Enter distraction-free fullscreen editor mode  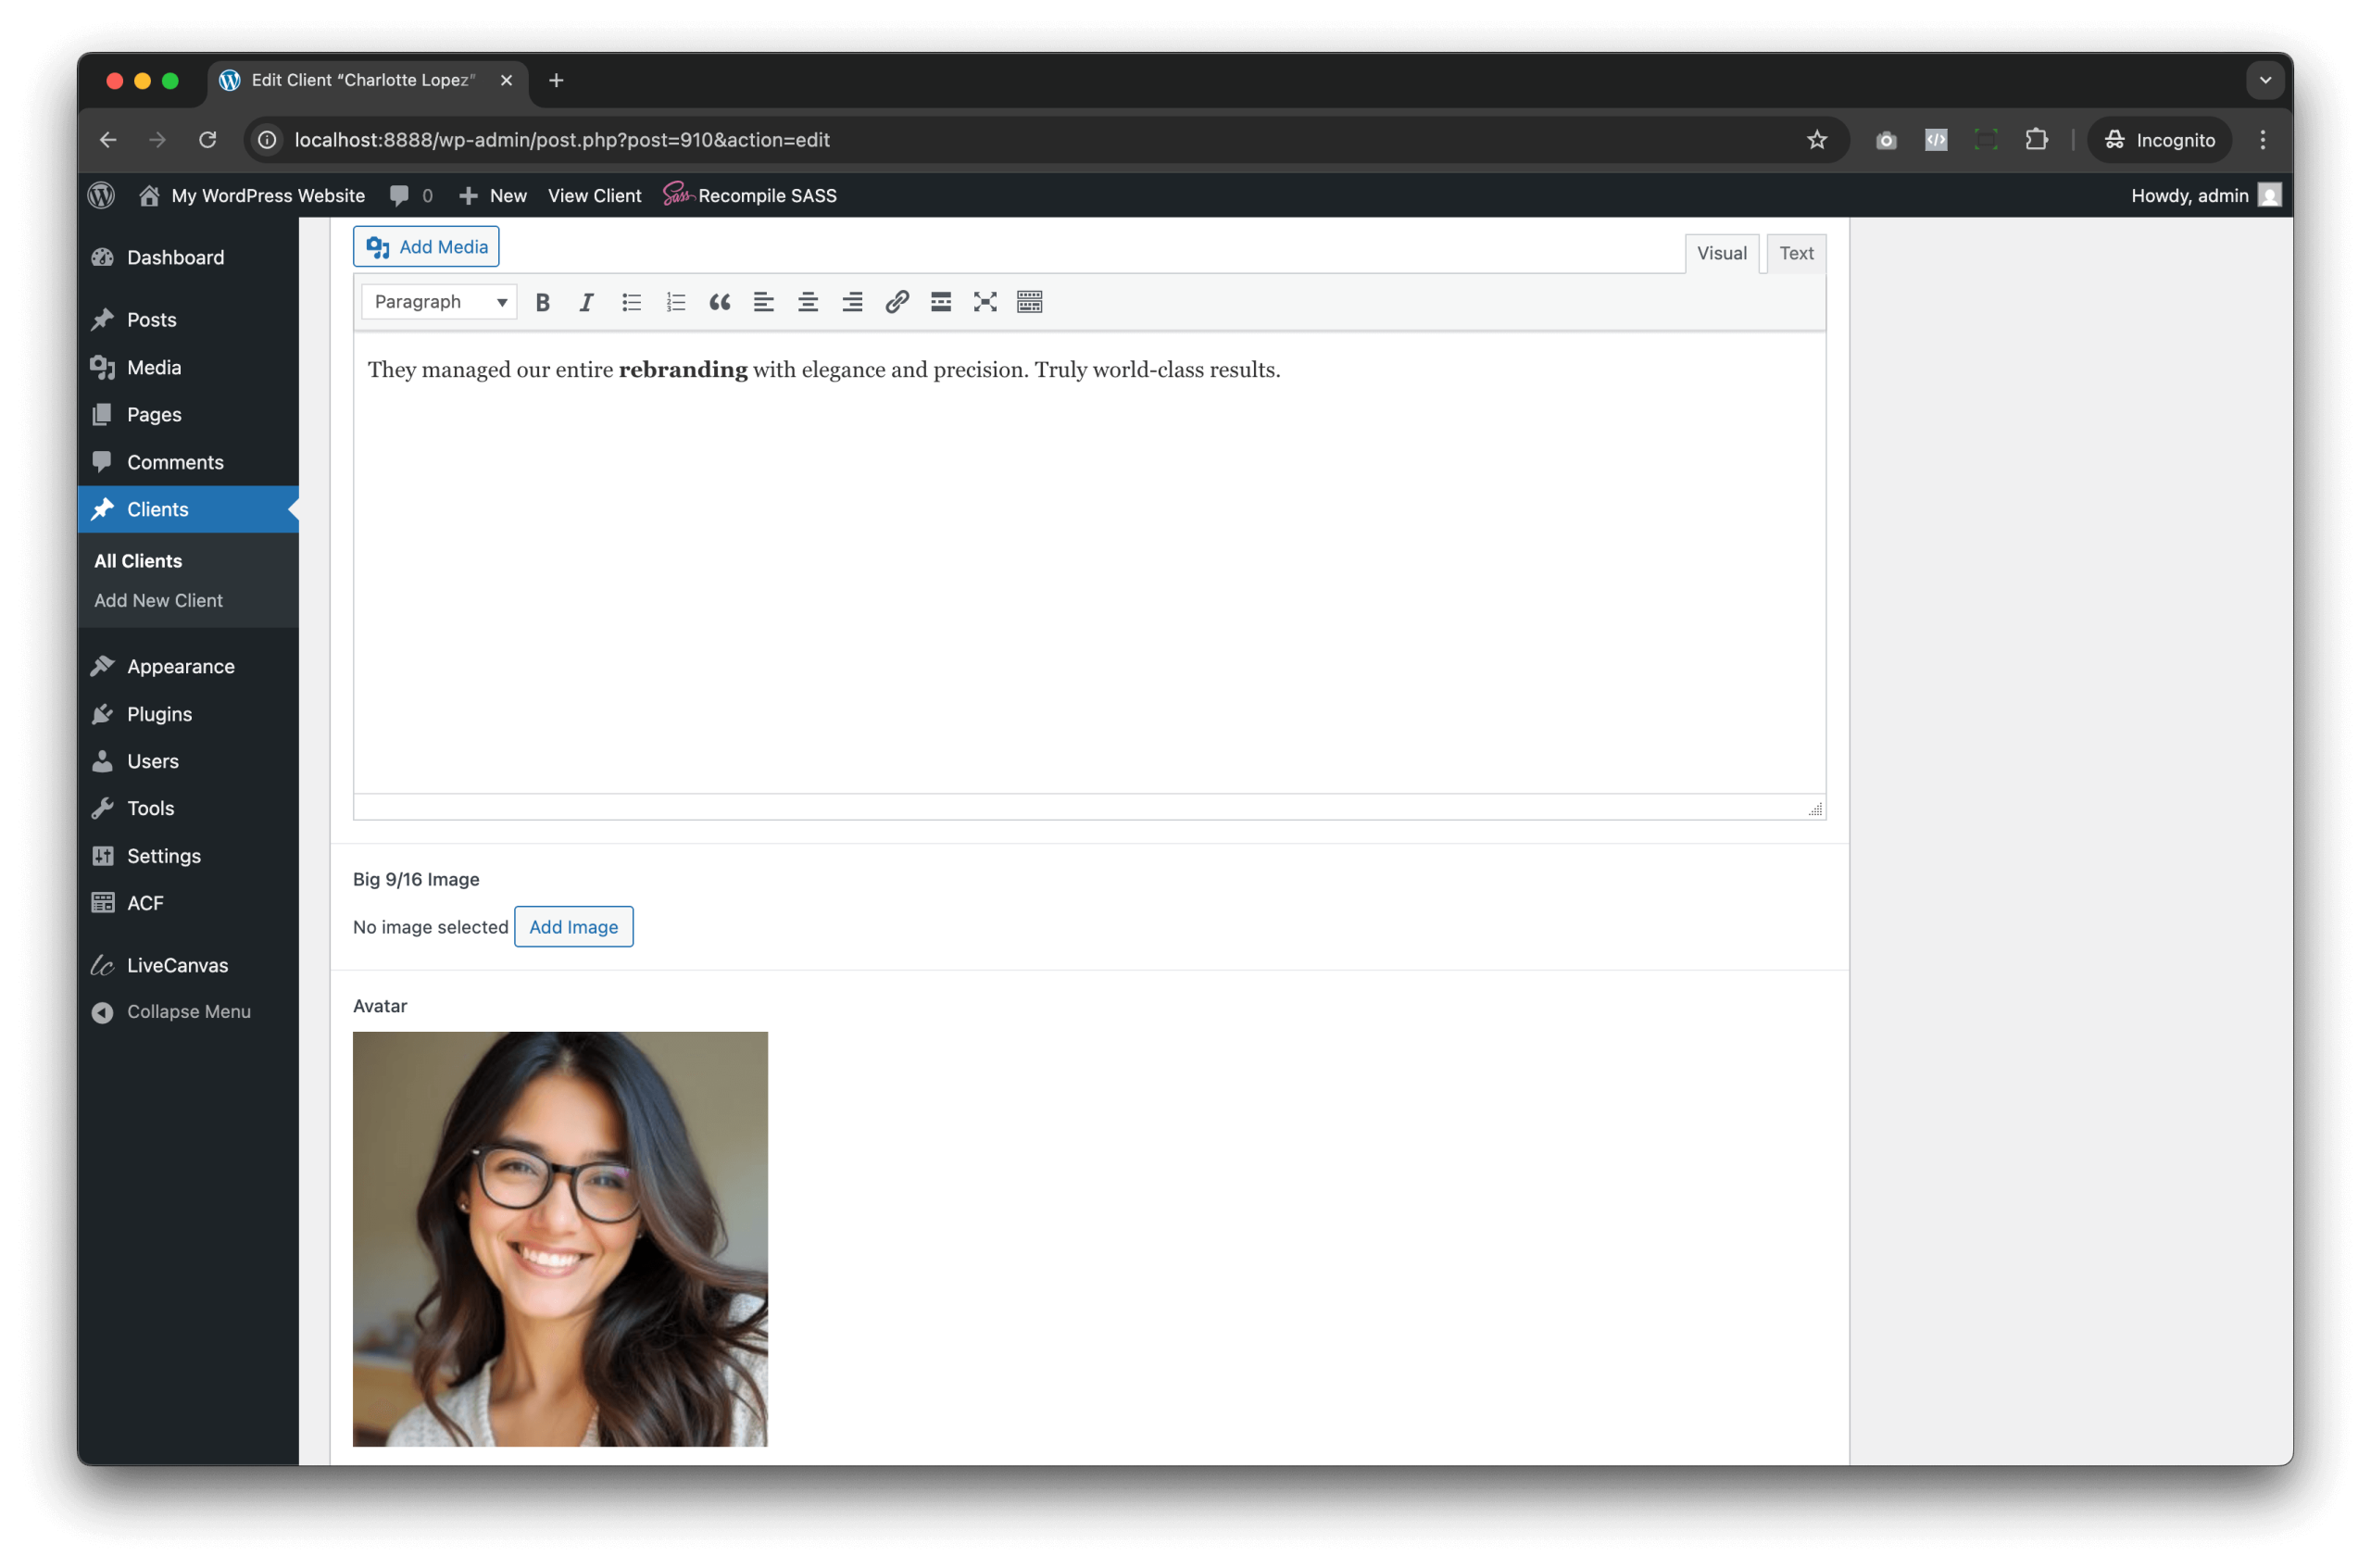(x=985, y=302)
